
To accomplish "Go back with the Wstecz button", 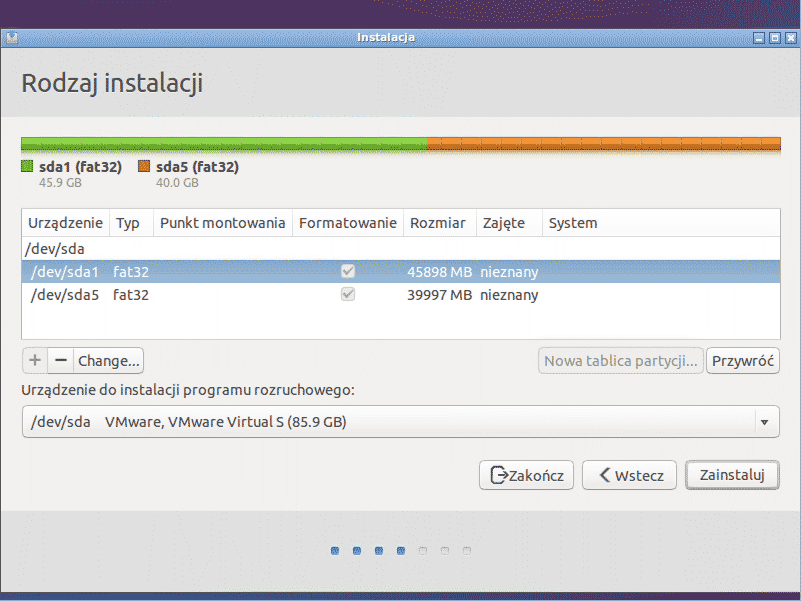I will 630,475.
